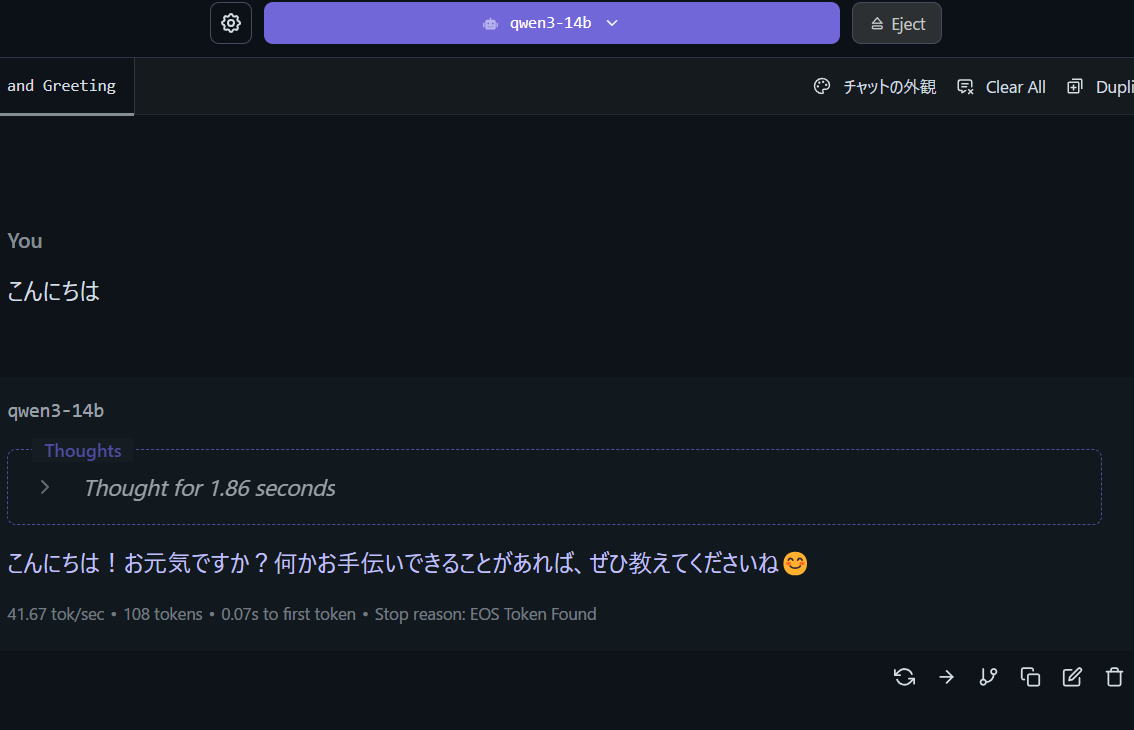Click the 'You' sender label

pyautogui.click(x=25, y=241)
